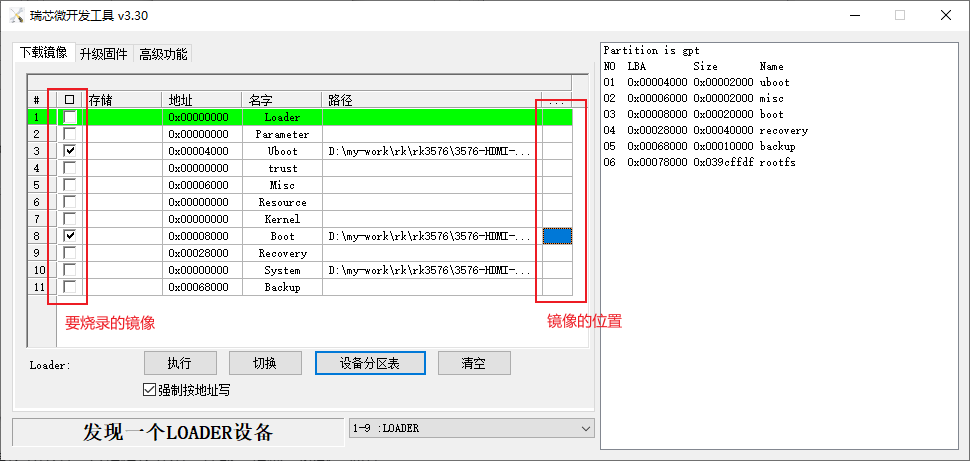Select the Resource name cell
Image resolution: width=970 pixels, height=461 pixels.
281,202
